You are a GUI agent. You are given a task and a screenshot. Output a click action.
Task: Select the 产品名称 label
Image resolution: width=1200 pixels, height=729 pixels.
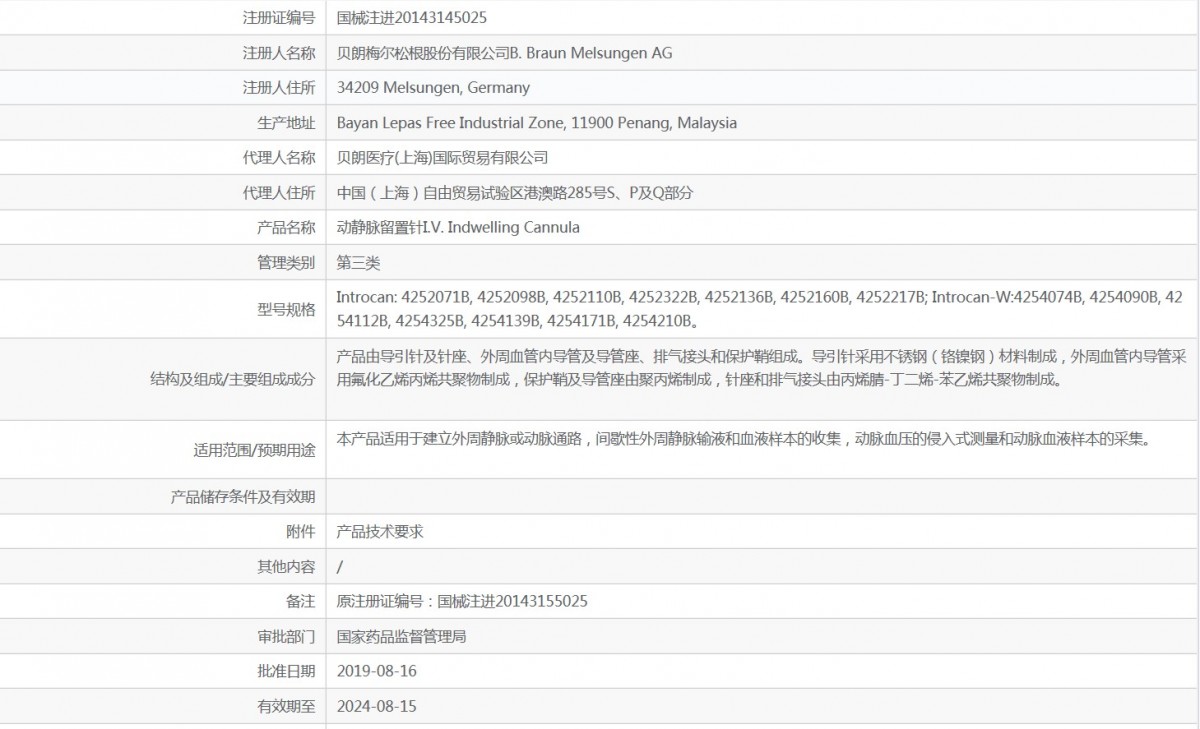286,228
